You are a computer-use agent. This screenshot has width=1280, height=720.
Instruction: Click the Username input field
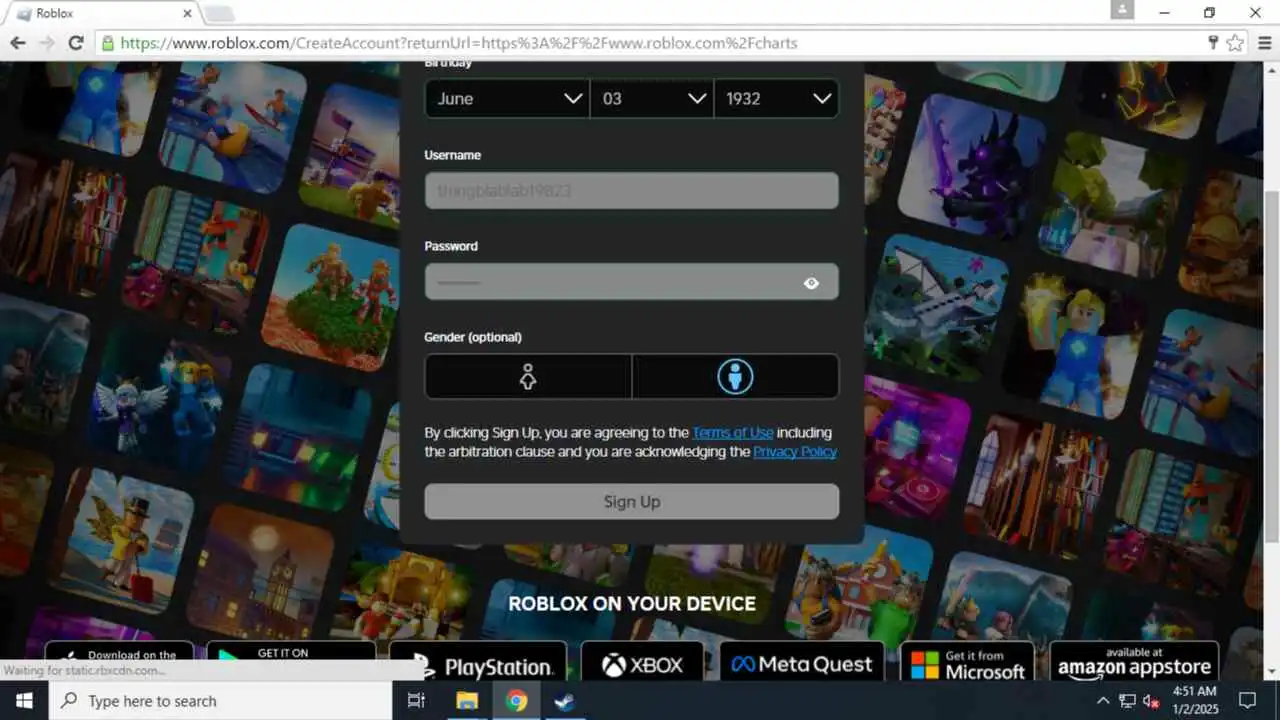pos(631,190)
